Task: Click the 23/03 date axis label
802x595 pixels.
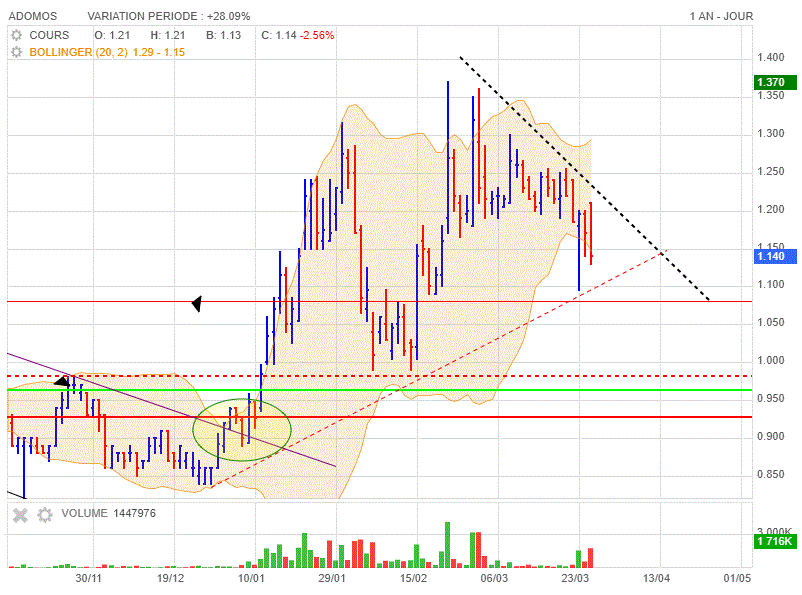Action: (575, 579)
